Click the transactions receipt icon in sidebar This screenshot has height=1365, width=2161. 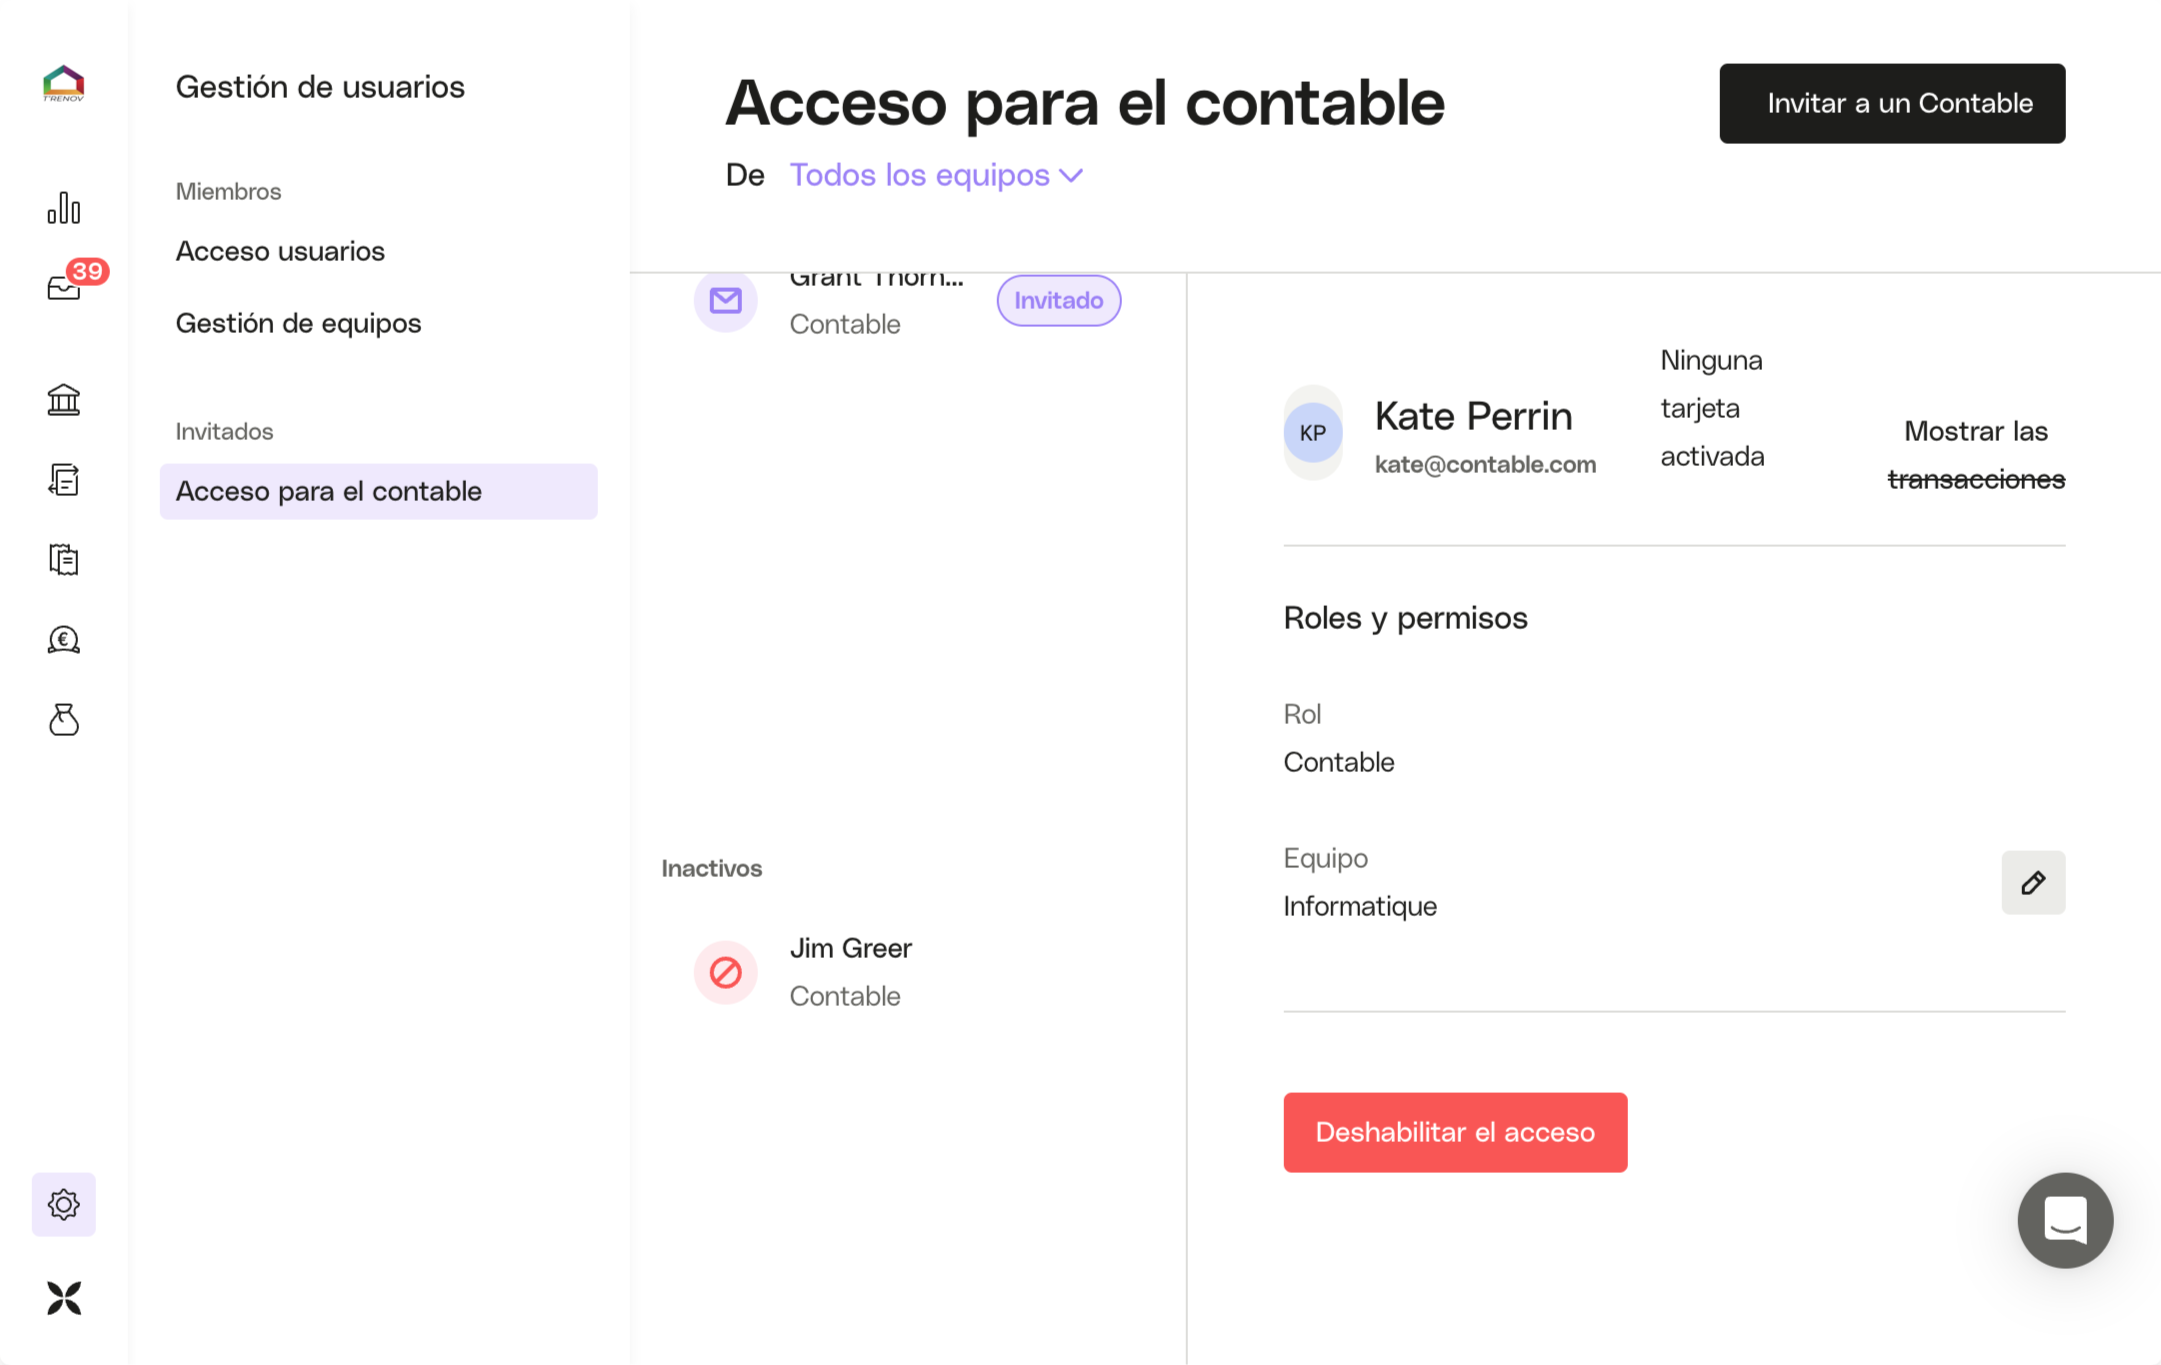click(x=63, y=480)
